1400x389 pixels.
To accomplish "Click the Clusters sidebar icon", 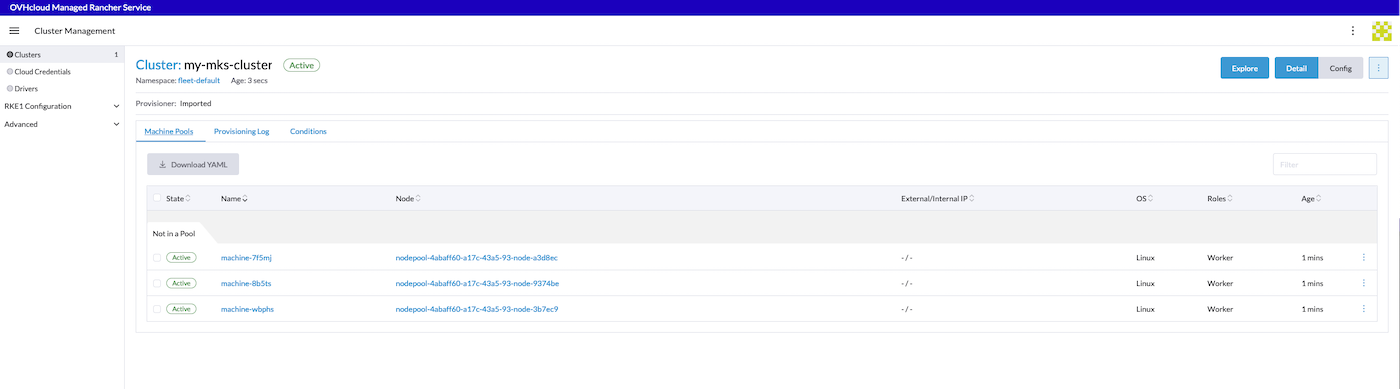I will (10, 55).
